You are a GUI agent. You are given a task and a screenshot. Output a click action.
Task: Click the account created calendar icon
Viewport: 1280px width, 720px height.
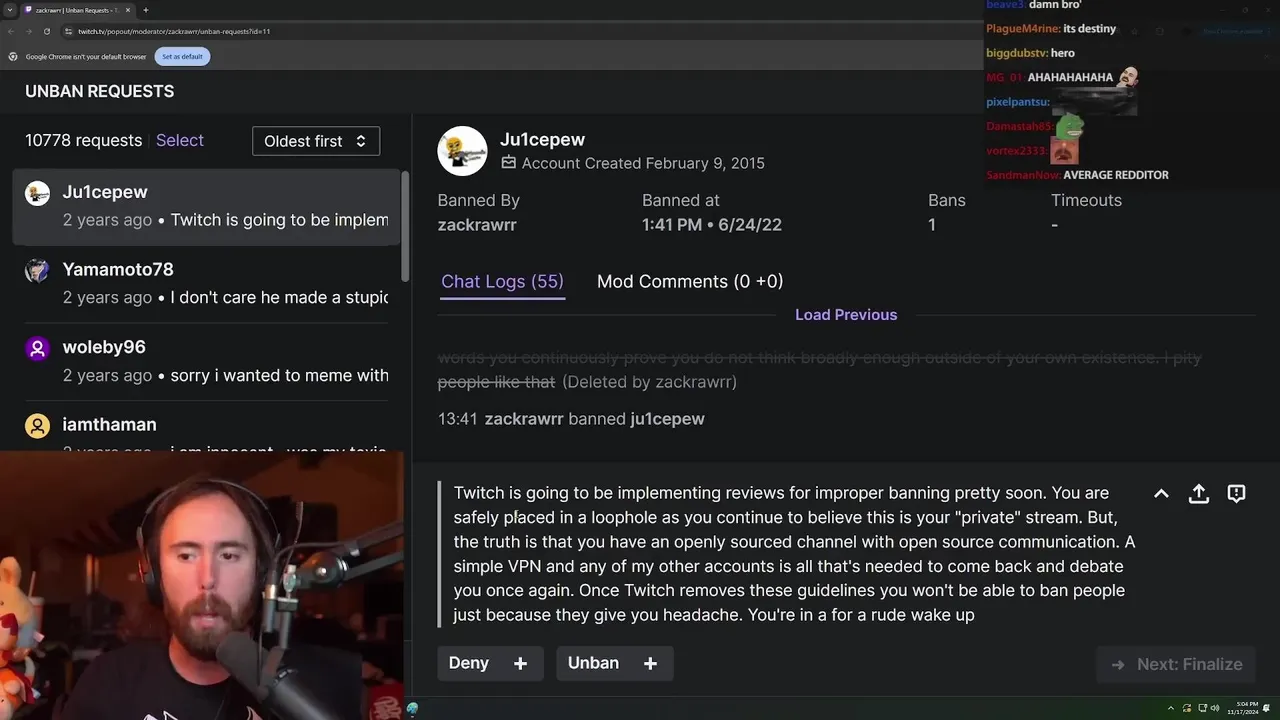(509, 163)
